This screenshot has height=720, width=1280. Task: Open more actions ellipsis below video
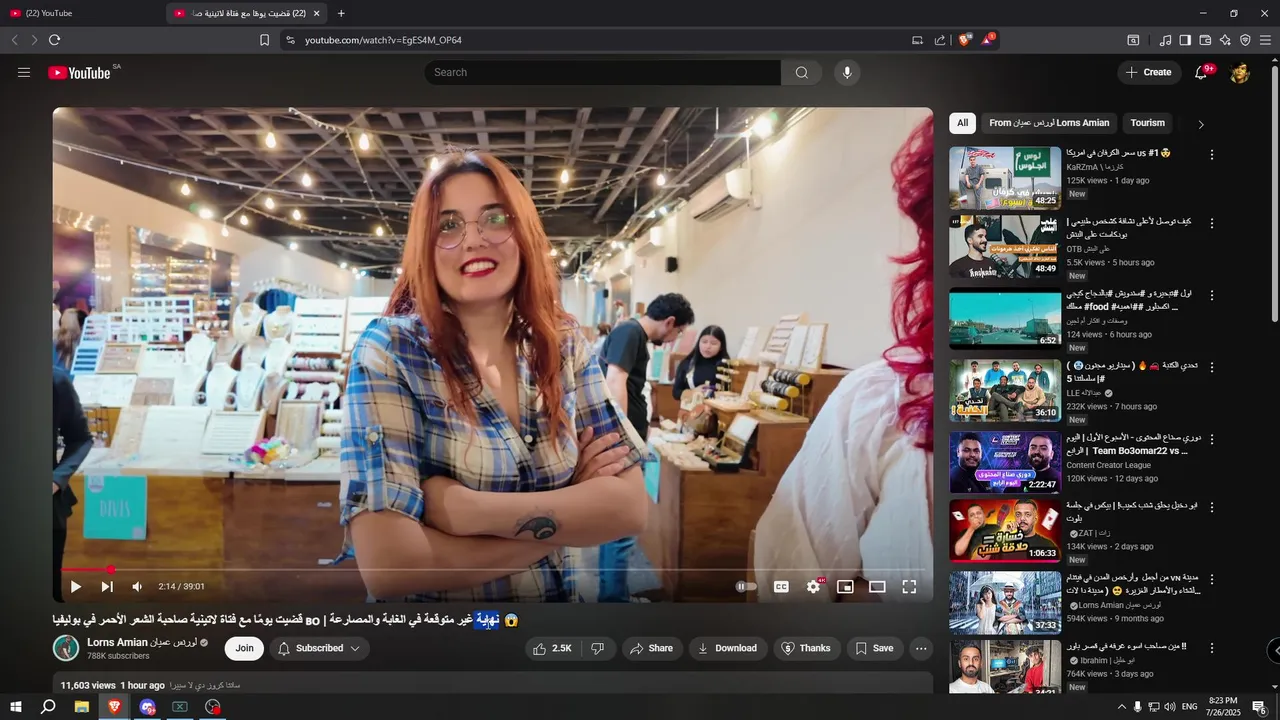click(x=921, y=648)
